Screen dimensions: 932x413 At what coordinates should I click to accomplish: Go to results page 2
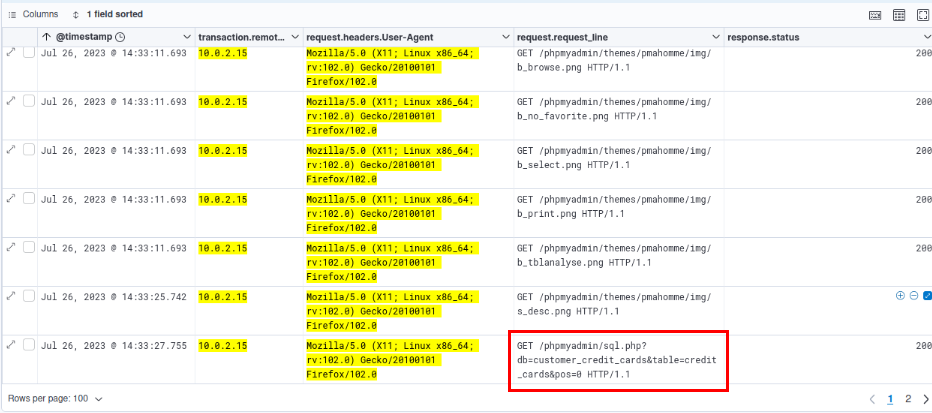(907, 399)
